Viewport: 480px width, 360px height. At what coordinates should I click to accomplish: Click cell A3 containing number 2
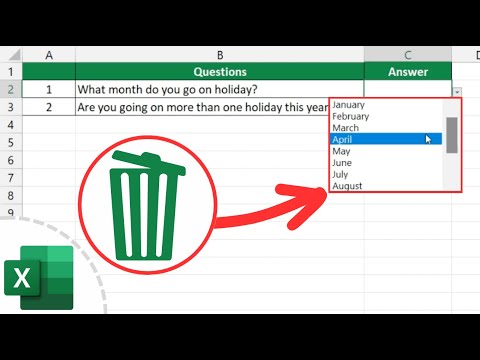coord(49,107)
